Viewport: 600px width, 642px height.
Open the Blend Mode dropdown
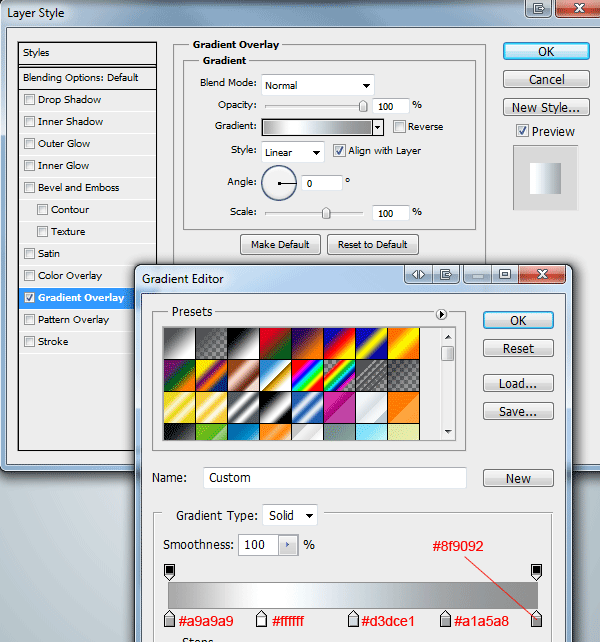coord(318,86)
